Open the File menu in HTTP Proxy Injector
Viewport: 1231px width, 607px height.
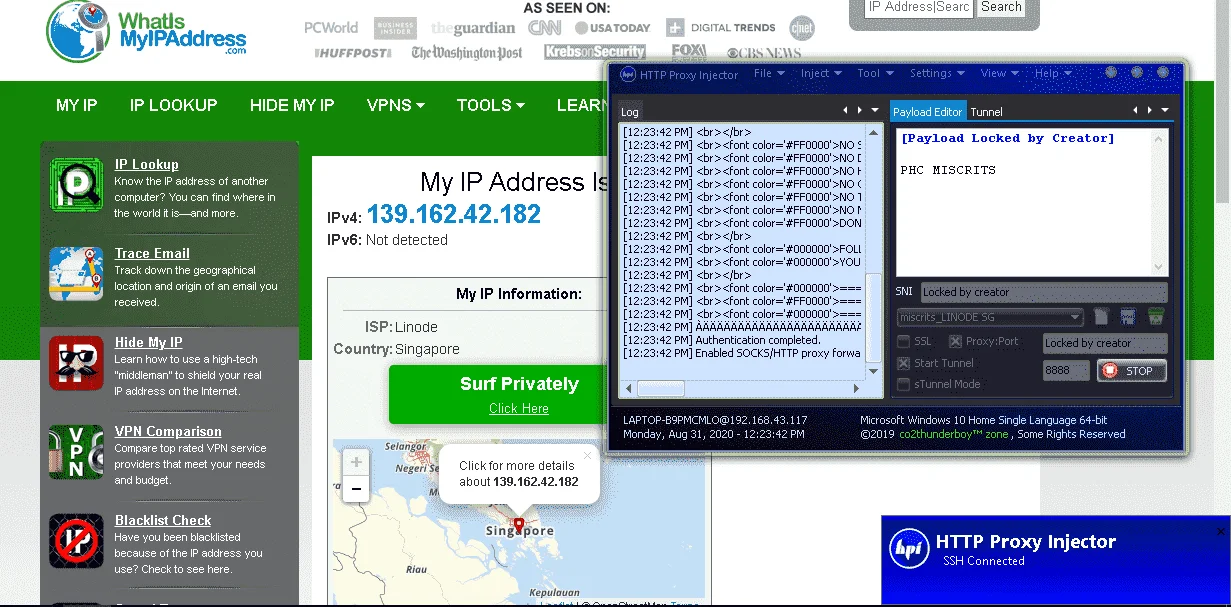pos(768,73)
